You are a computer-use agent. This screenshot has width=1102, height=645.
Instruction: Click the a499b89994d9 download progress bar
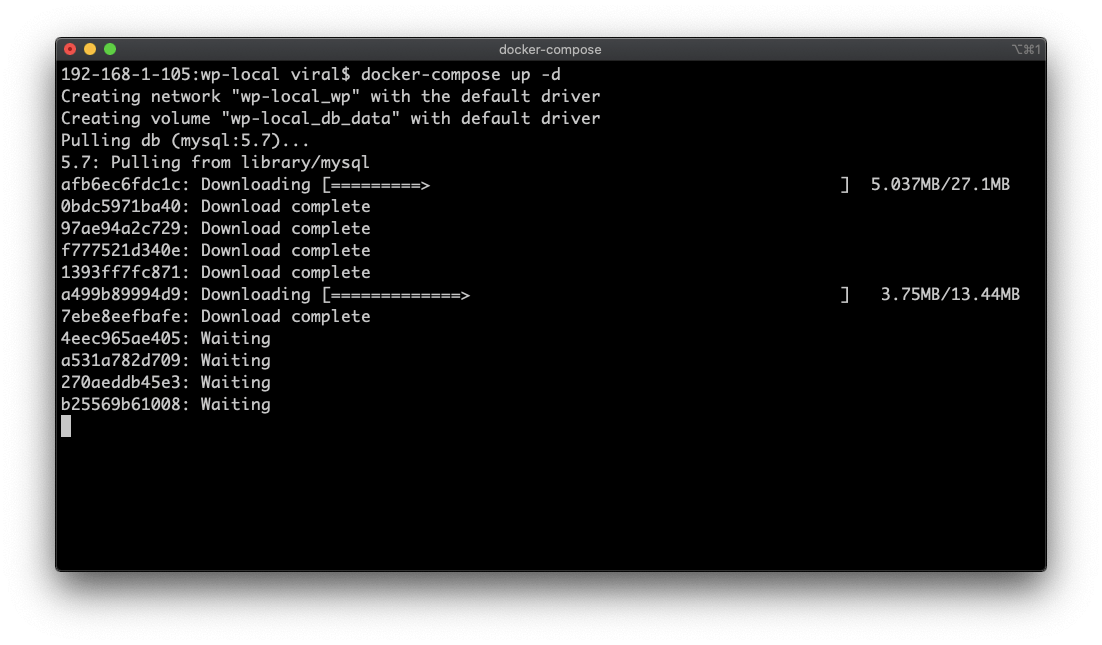pos(586,294)
